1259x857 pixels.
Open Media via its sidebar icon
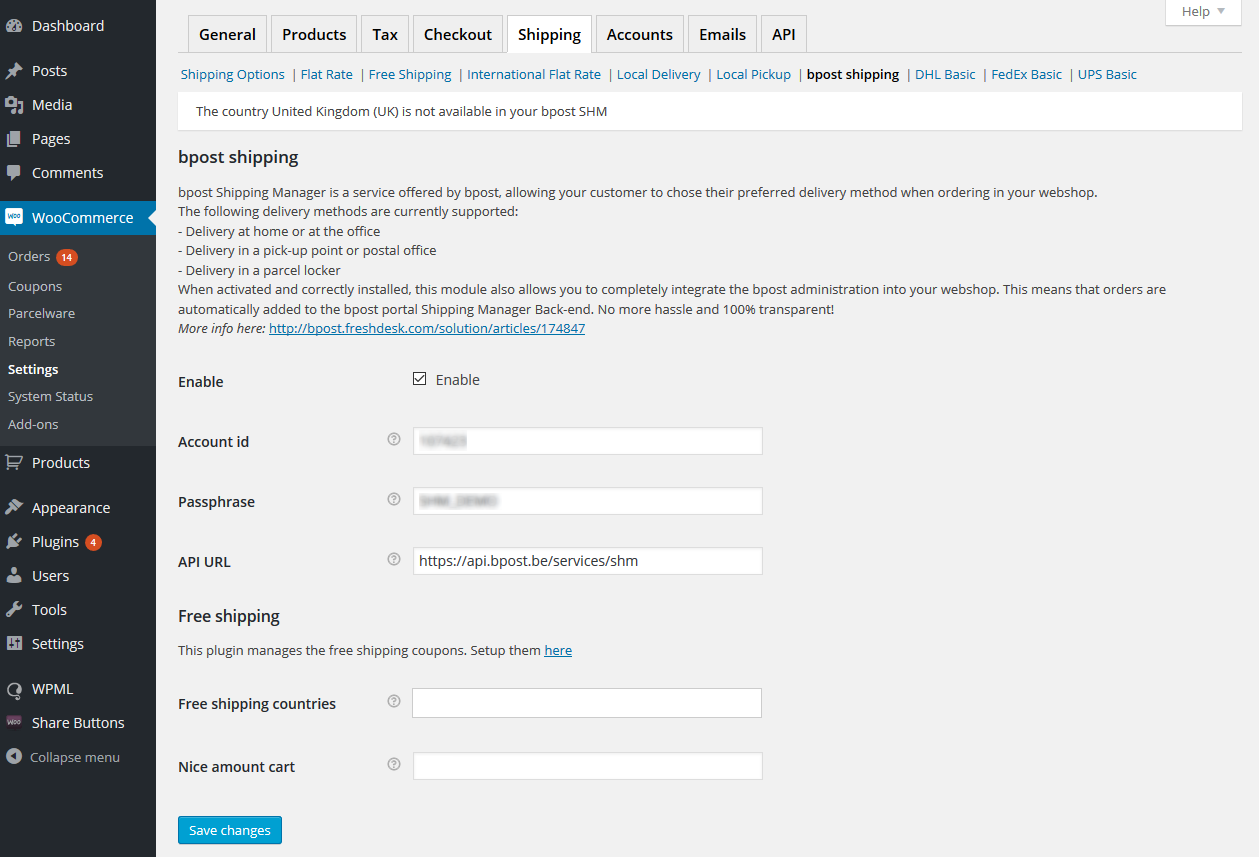tap(14, 105)
